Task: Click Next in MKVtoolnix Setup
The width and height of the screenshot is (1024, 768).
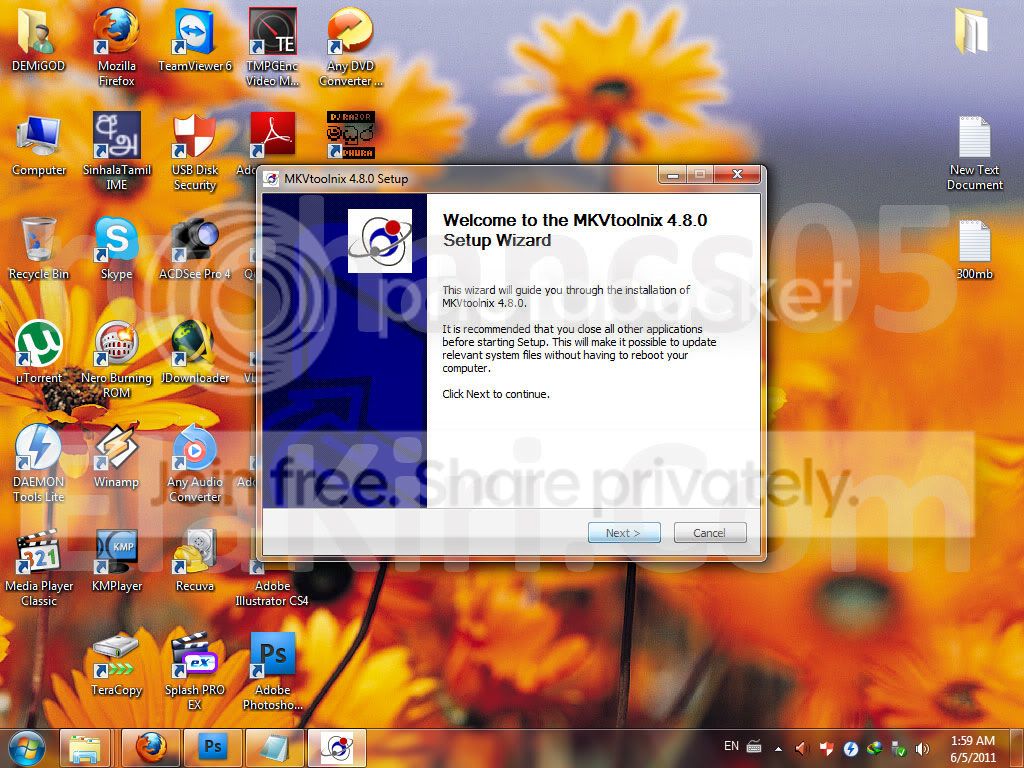Action: point(624,533)
